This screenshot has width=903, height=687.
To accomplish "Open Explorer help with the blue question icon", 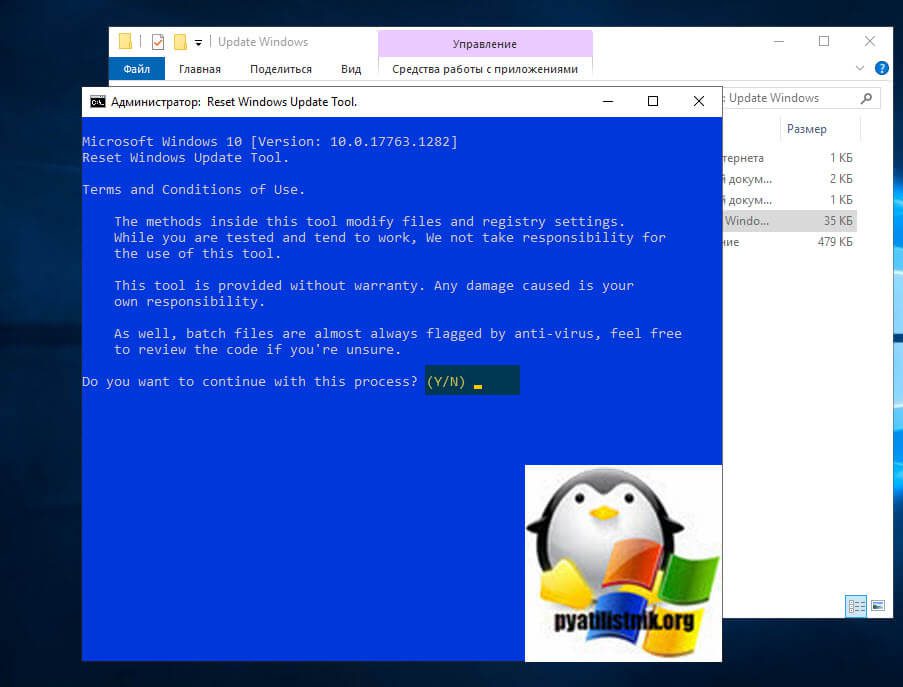I will [881, 68].
